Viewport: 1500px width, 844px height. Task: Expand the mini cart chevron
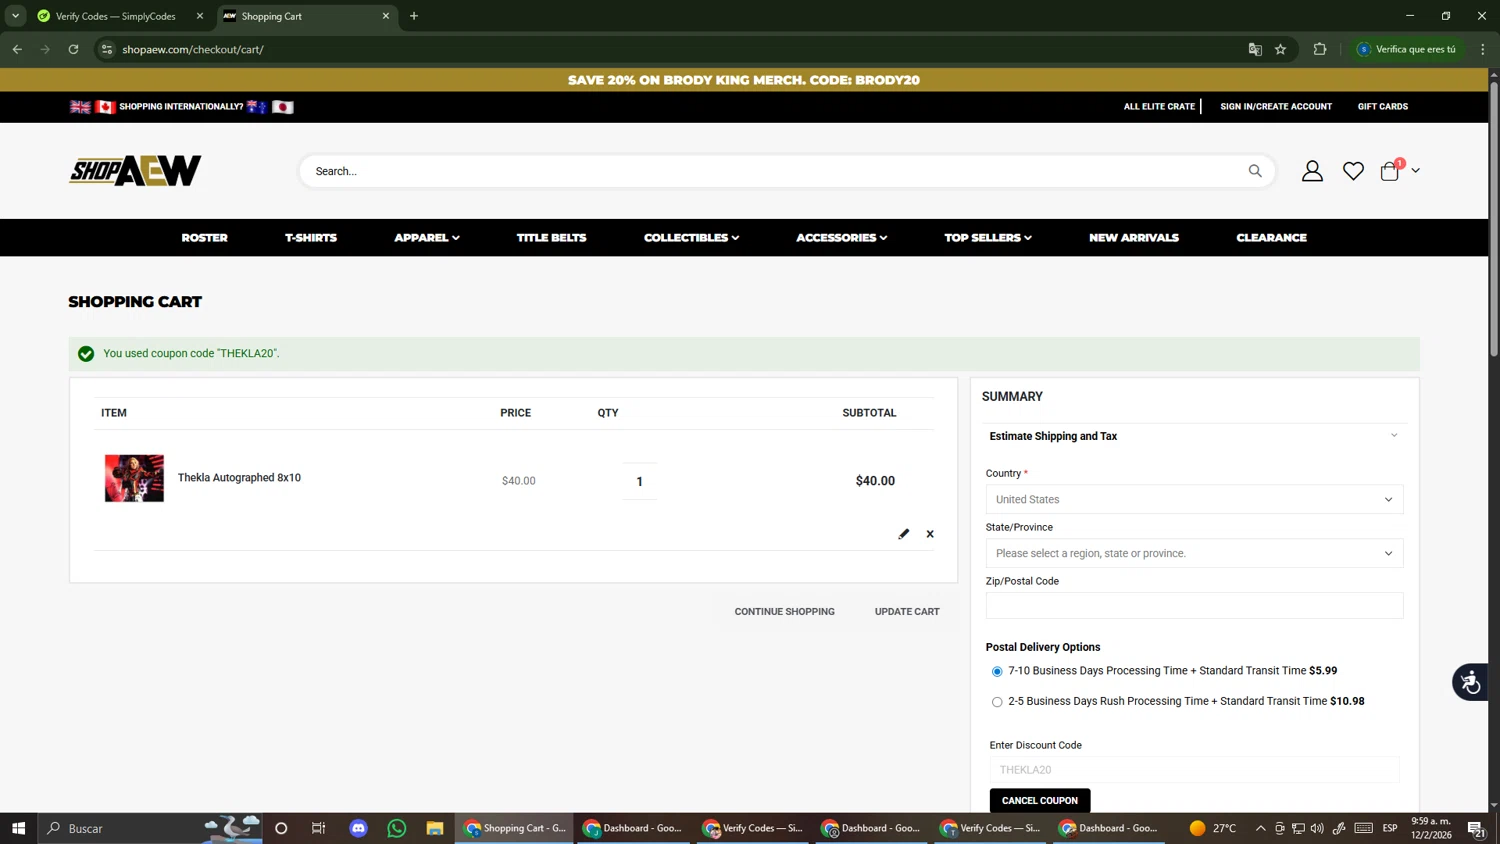coord(1415,171)
